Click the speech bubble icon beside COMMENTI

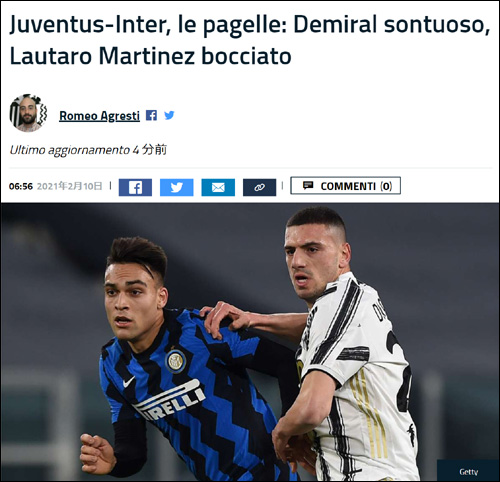point(308,185)
